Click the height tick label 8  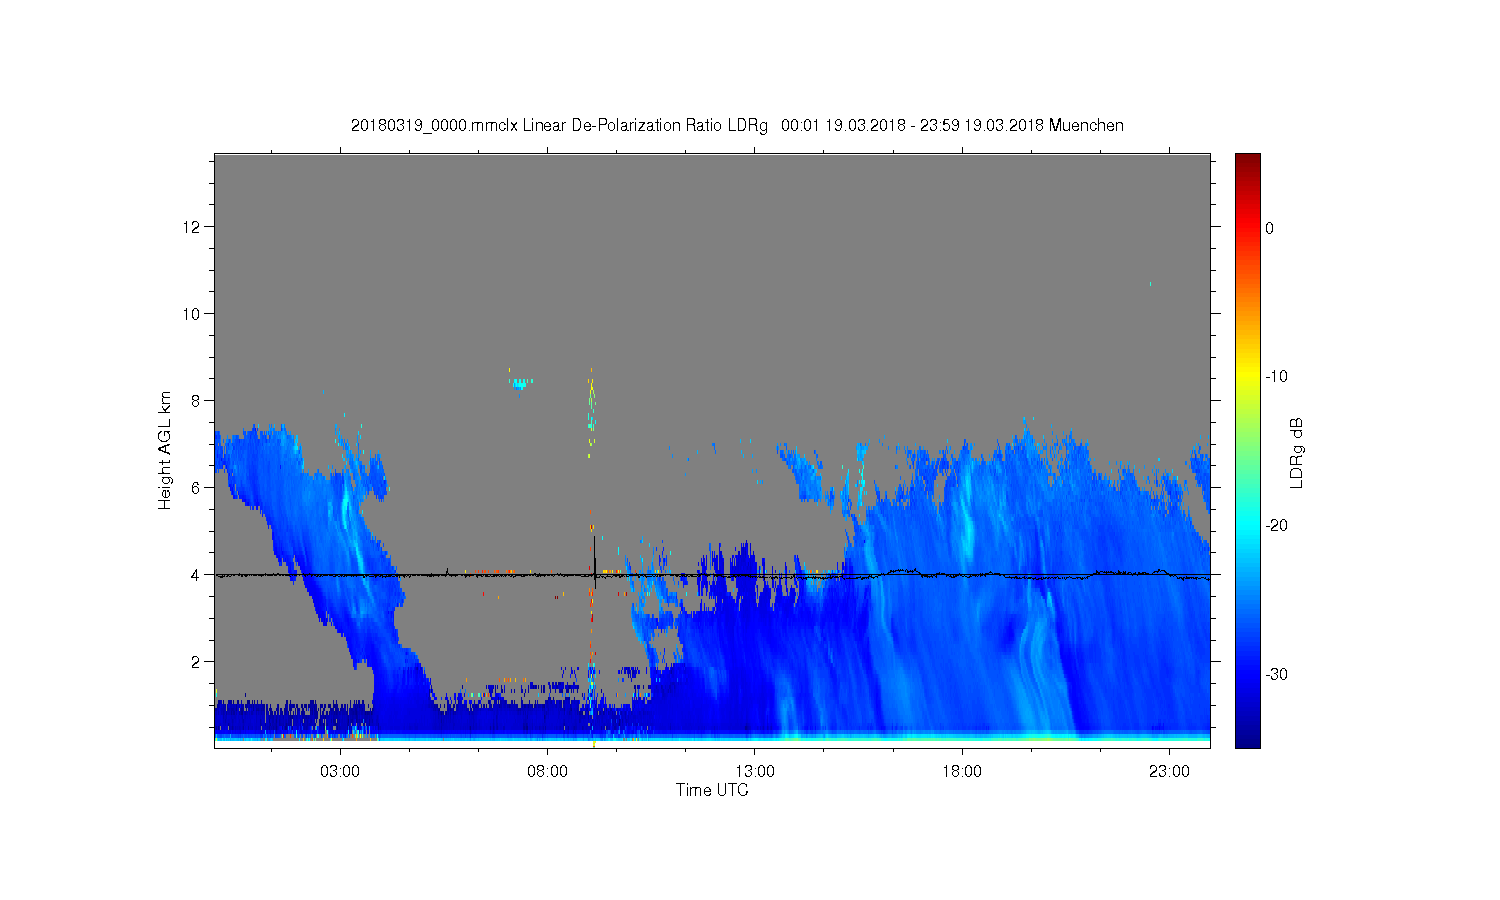[x=196, y=401]
